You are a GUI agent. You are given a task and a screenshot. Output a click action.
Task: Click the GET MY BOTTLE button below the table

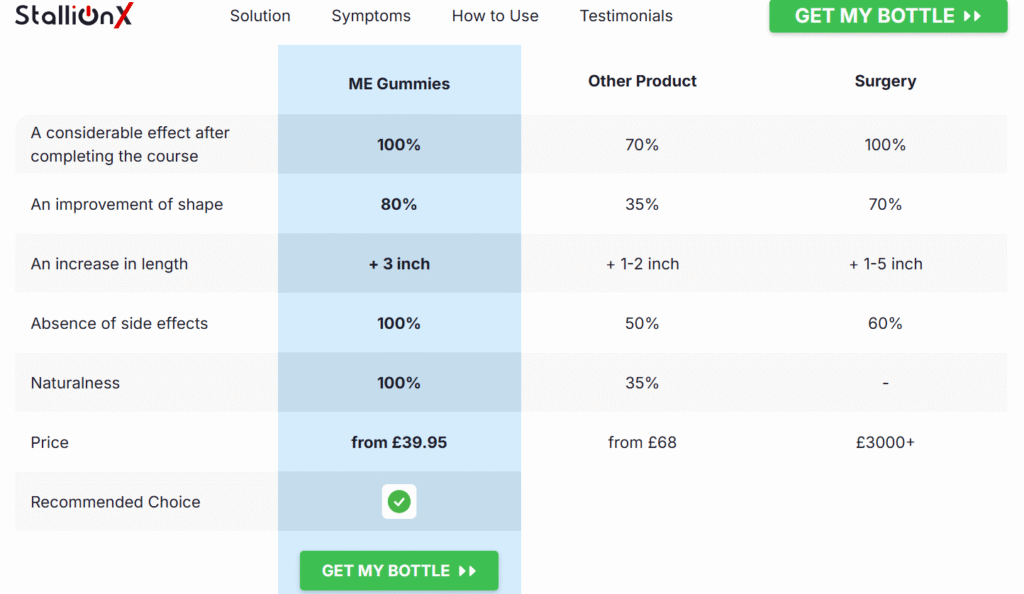click(399, 571)
